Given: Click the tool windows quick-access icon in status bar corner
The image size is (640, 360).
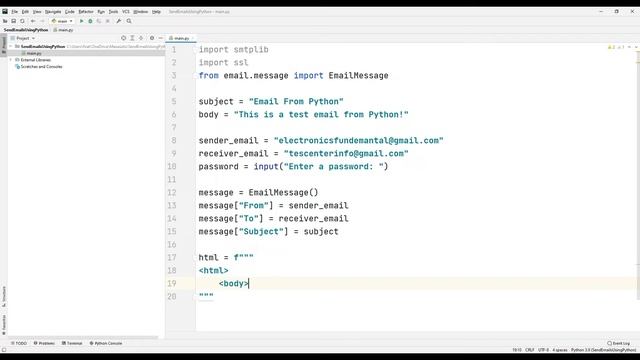Looking at the screenshot, I should coord(4,350).
